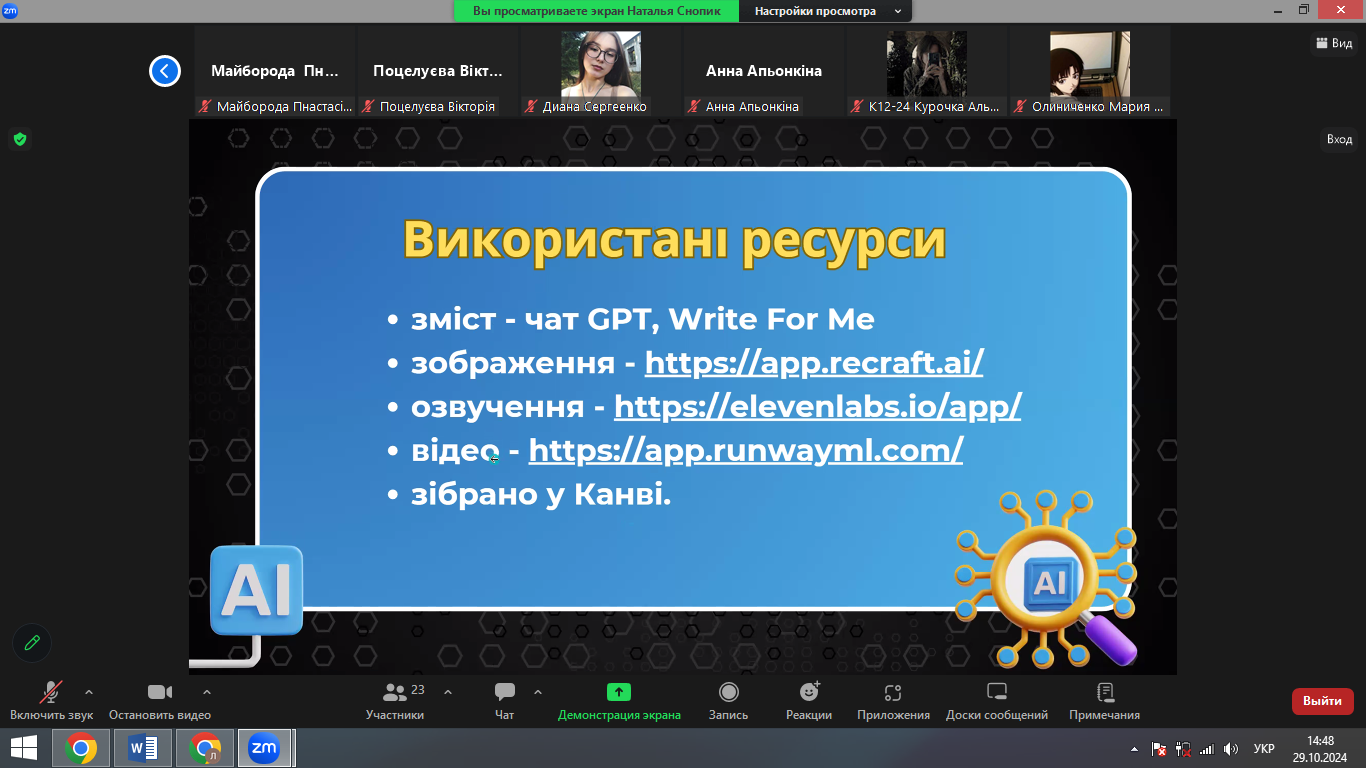Stop video using camera button

pyautogui.click(x=160, y=692)
